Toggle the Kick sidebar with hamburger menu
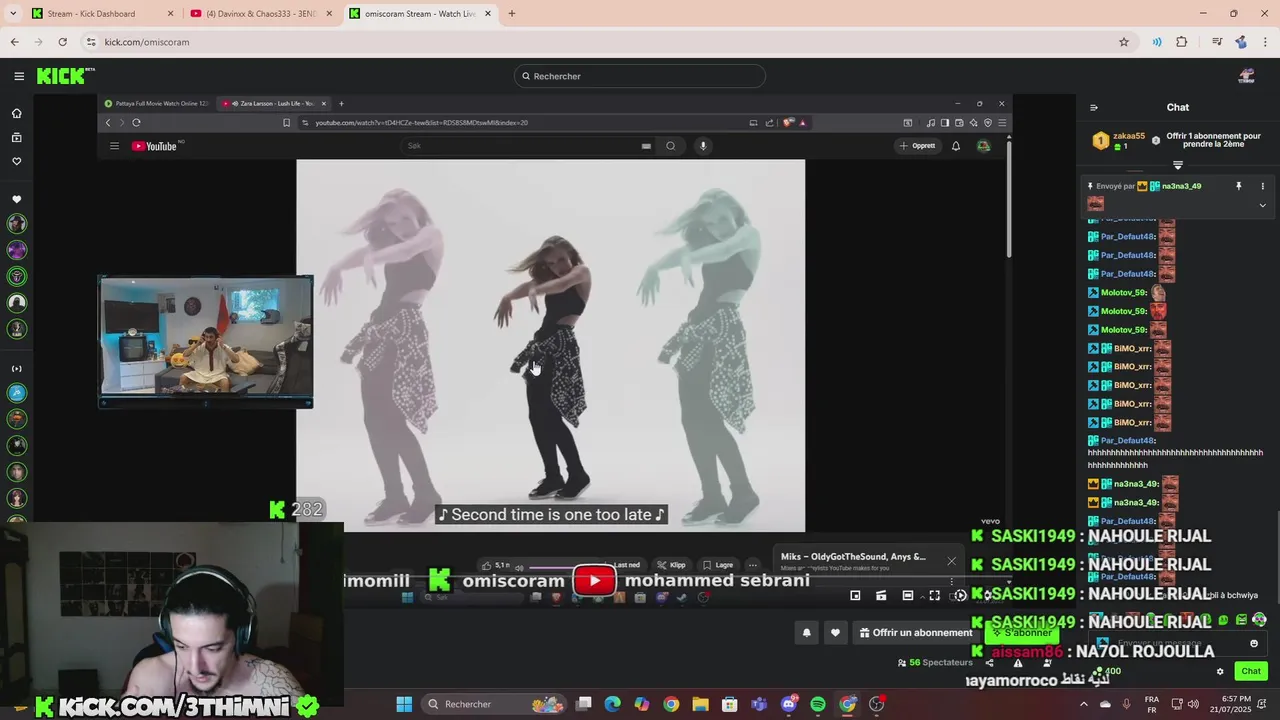Image resolution: width=1280 pixels, height=720 pixels. (19, 76)
